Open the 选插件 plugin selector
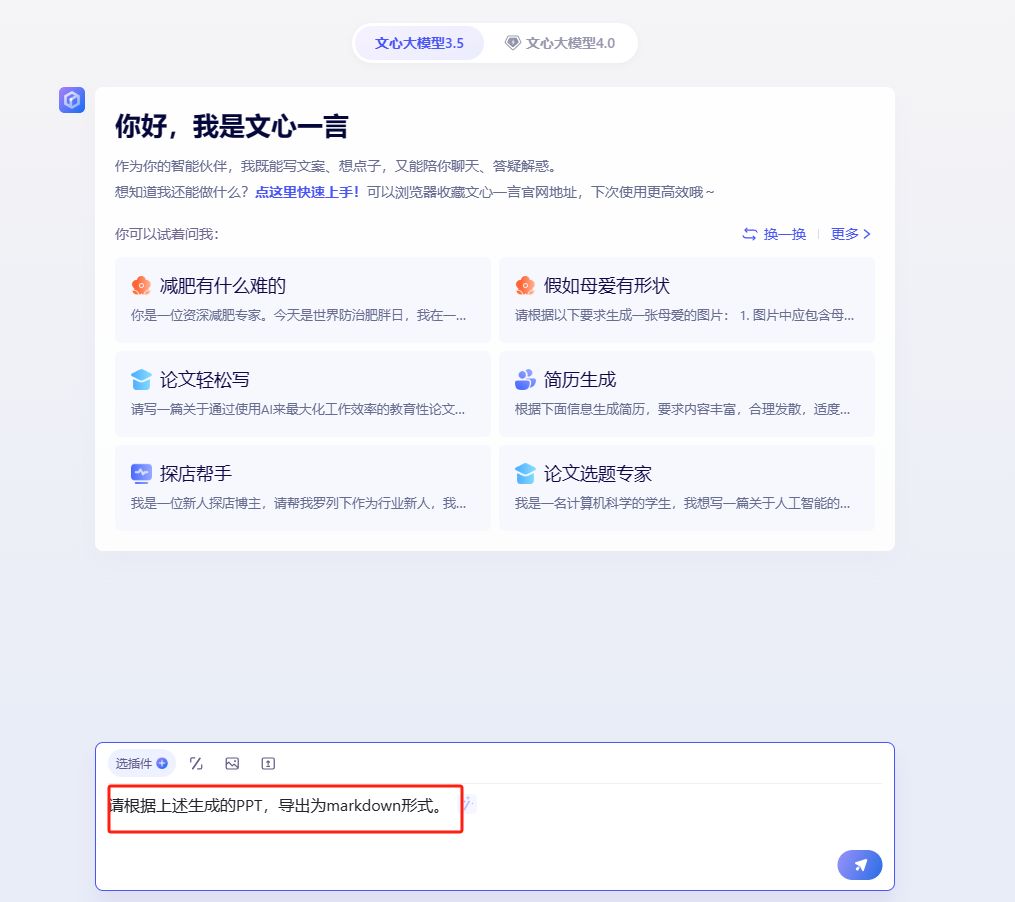This screenshot has width=1015, height=902. (141, 763)
